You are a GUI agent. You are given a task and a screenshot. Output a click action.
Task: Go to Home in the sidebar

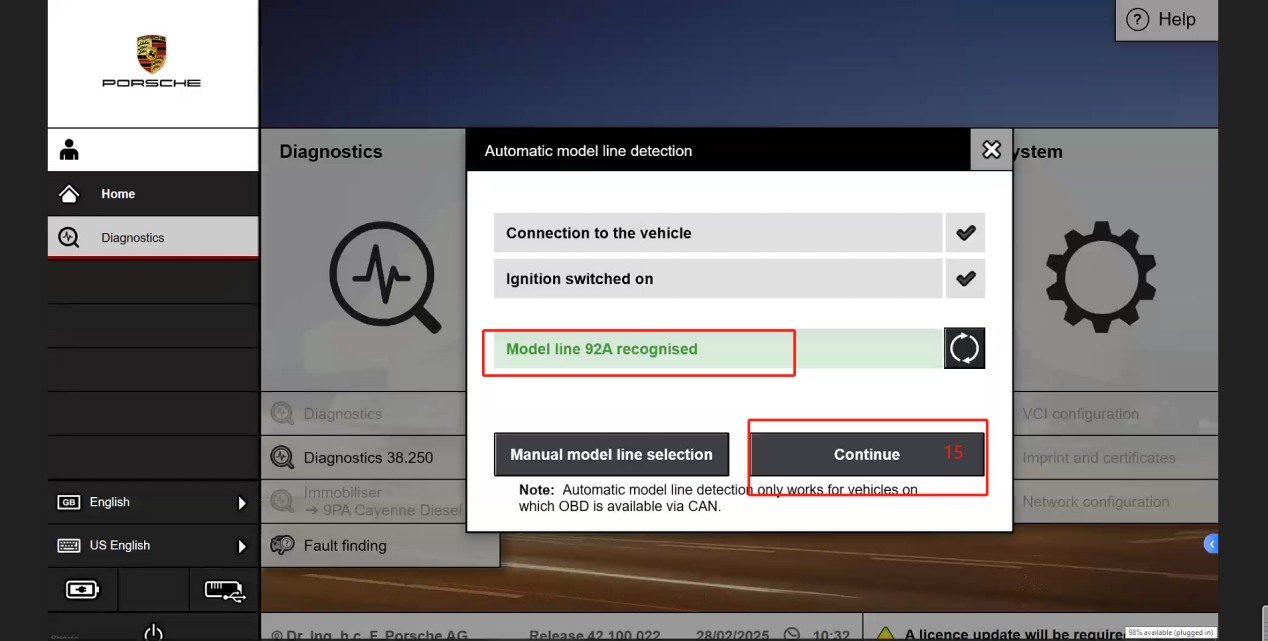[118, 194]
